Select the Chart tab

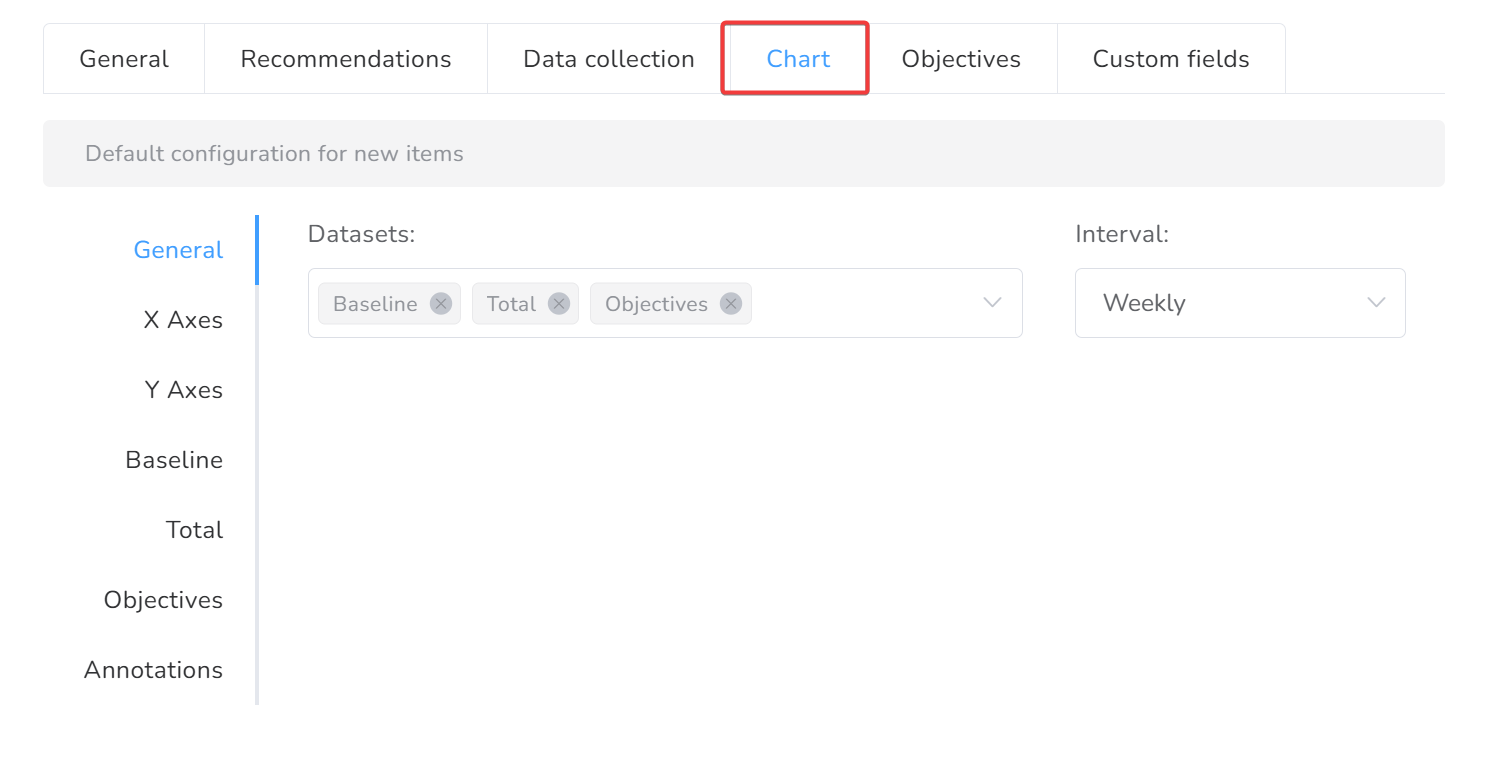pyautogui.click(x=798, y=59)
